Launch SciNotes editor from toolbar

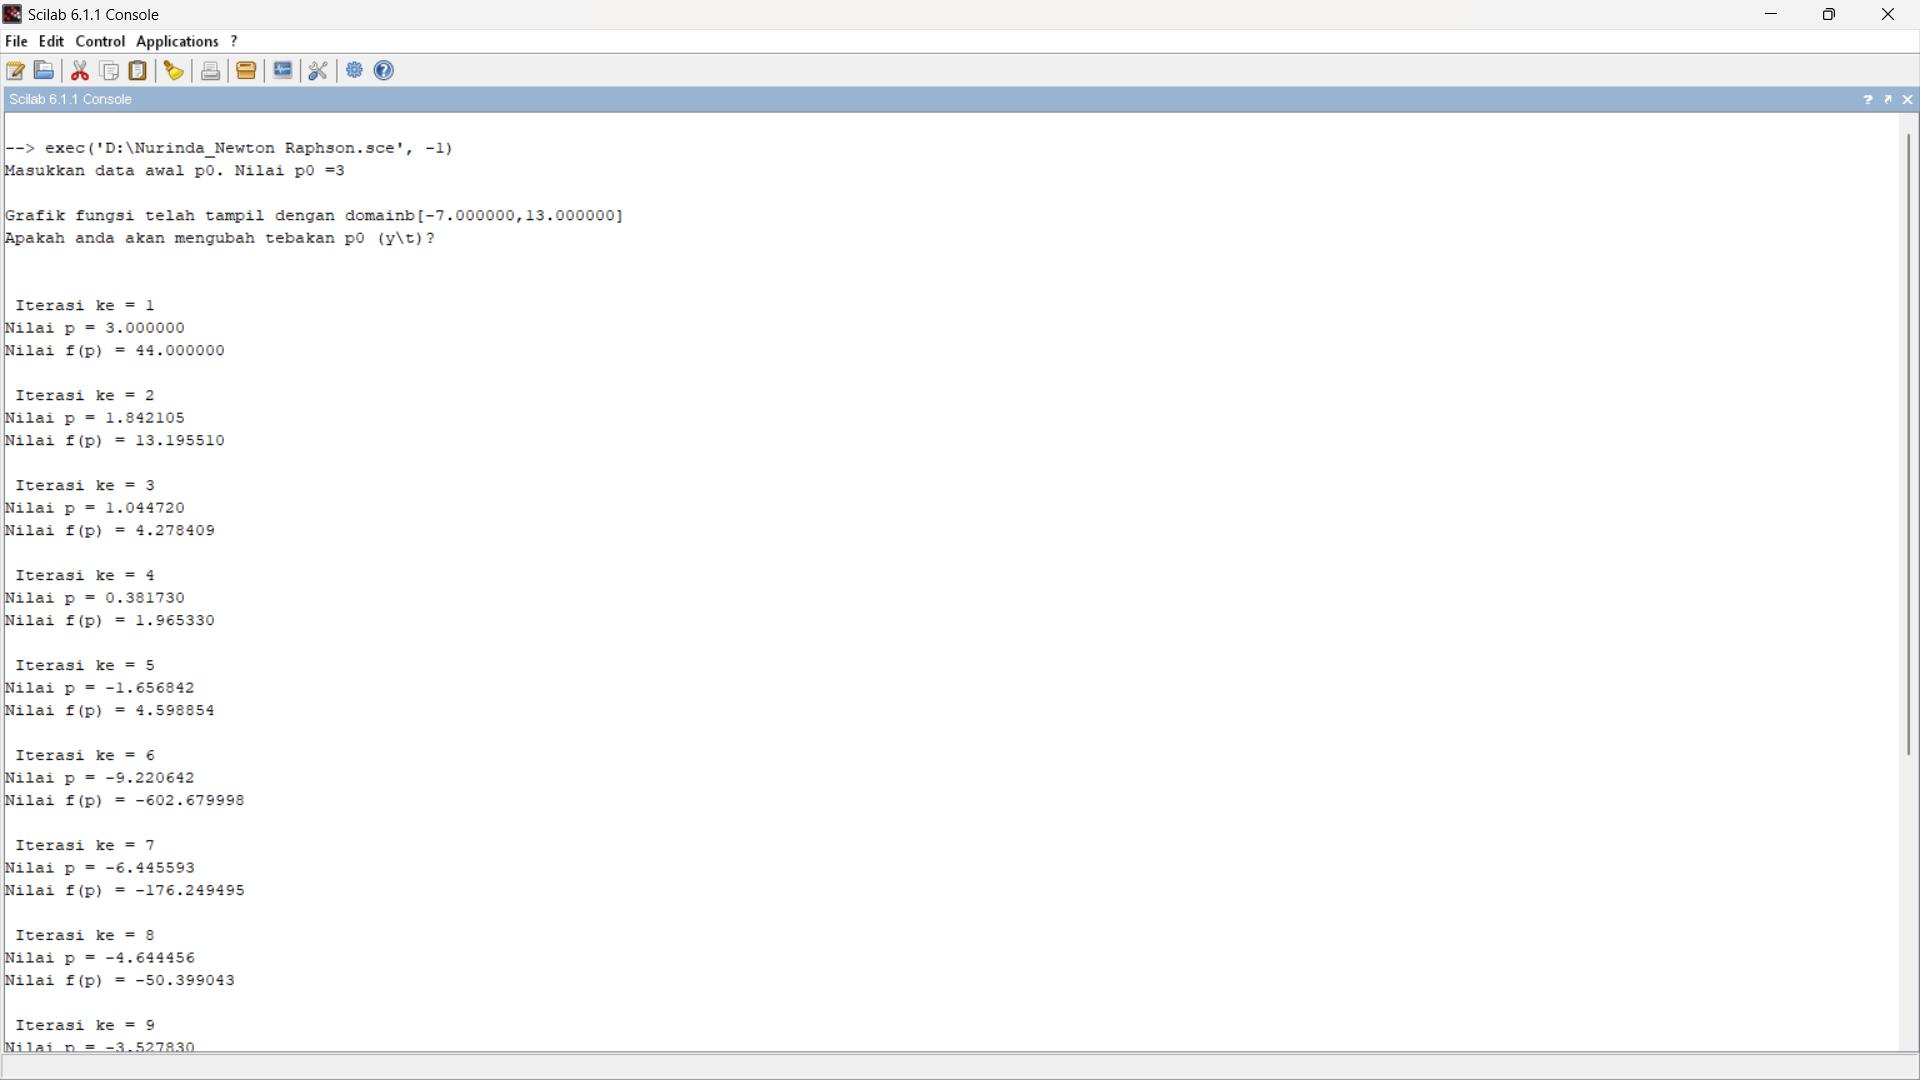point(16,71)
